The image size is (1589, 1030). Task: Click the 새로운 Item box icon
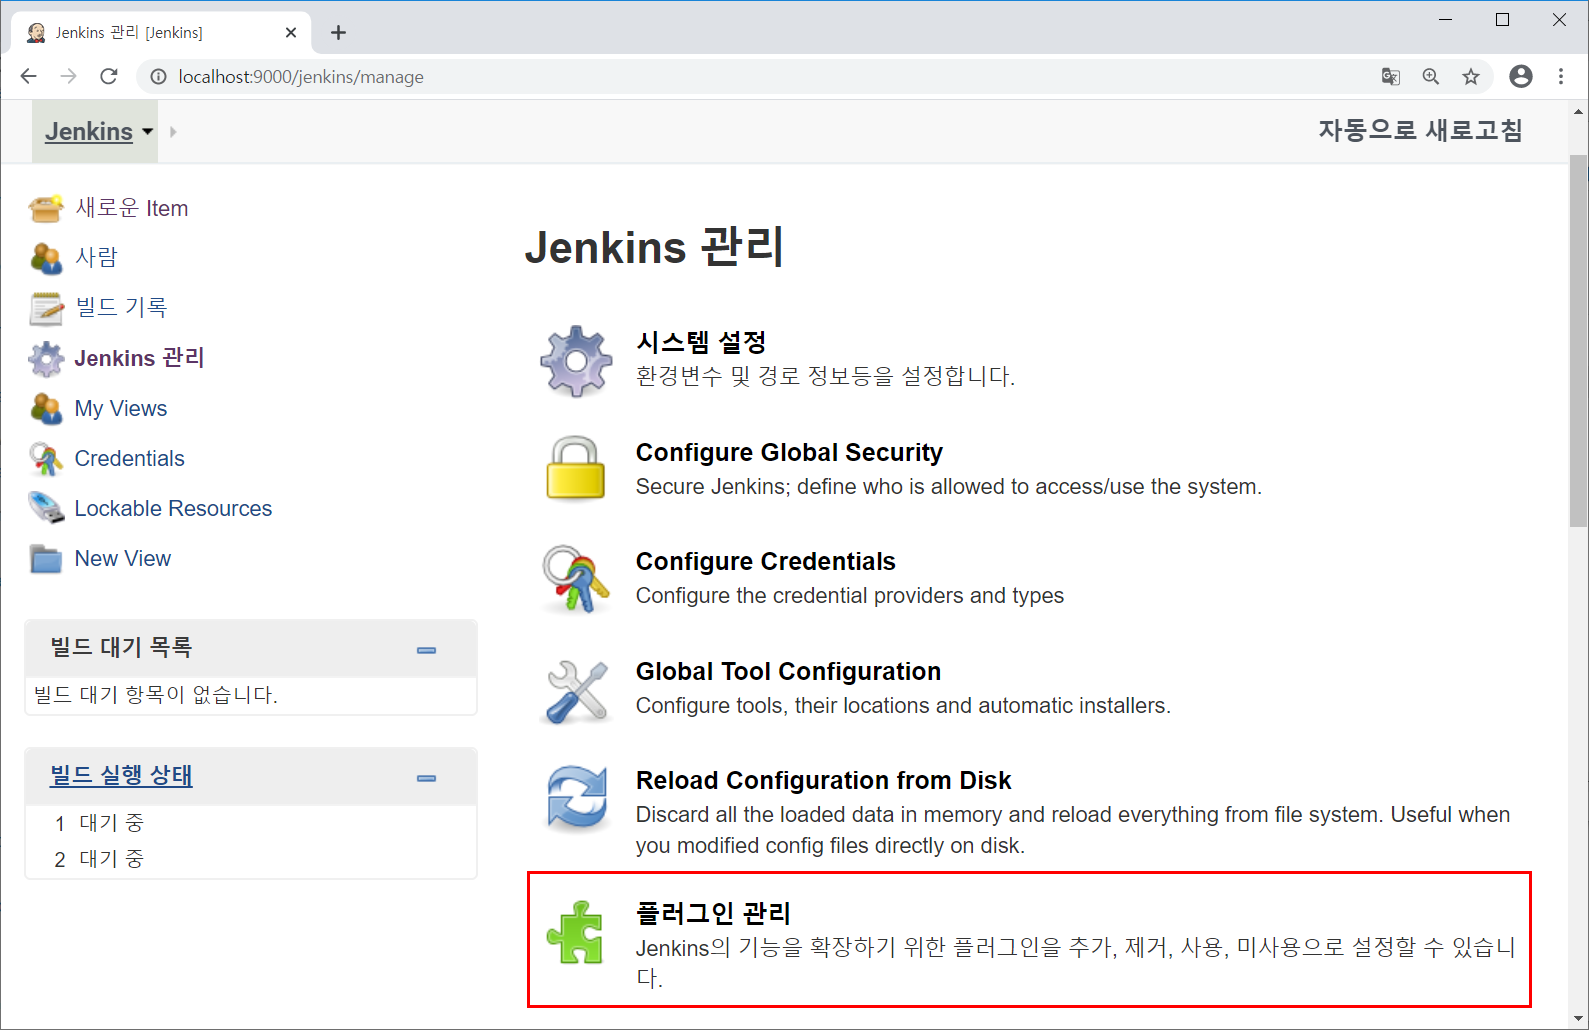click(x=46, y=208)
